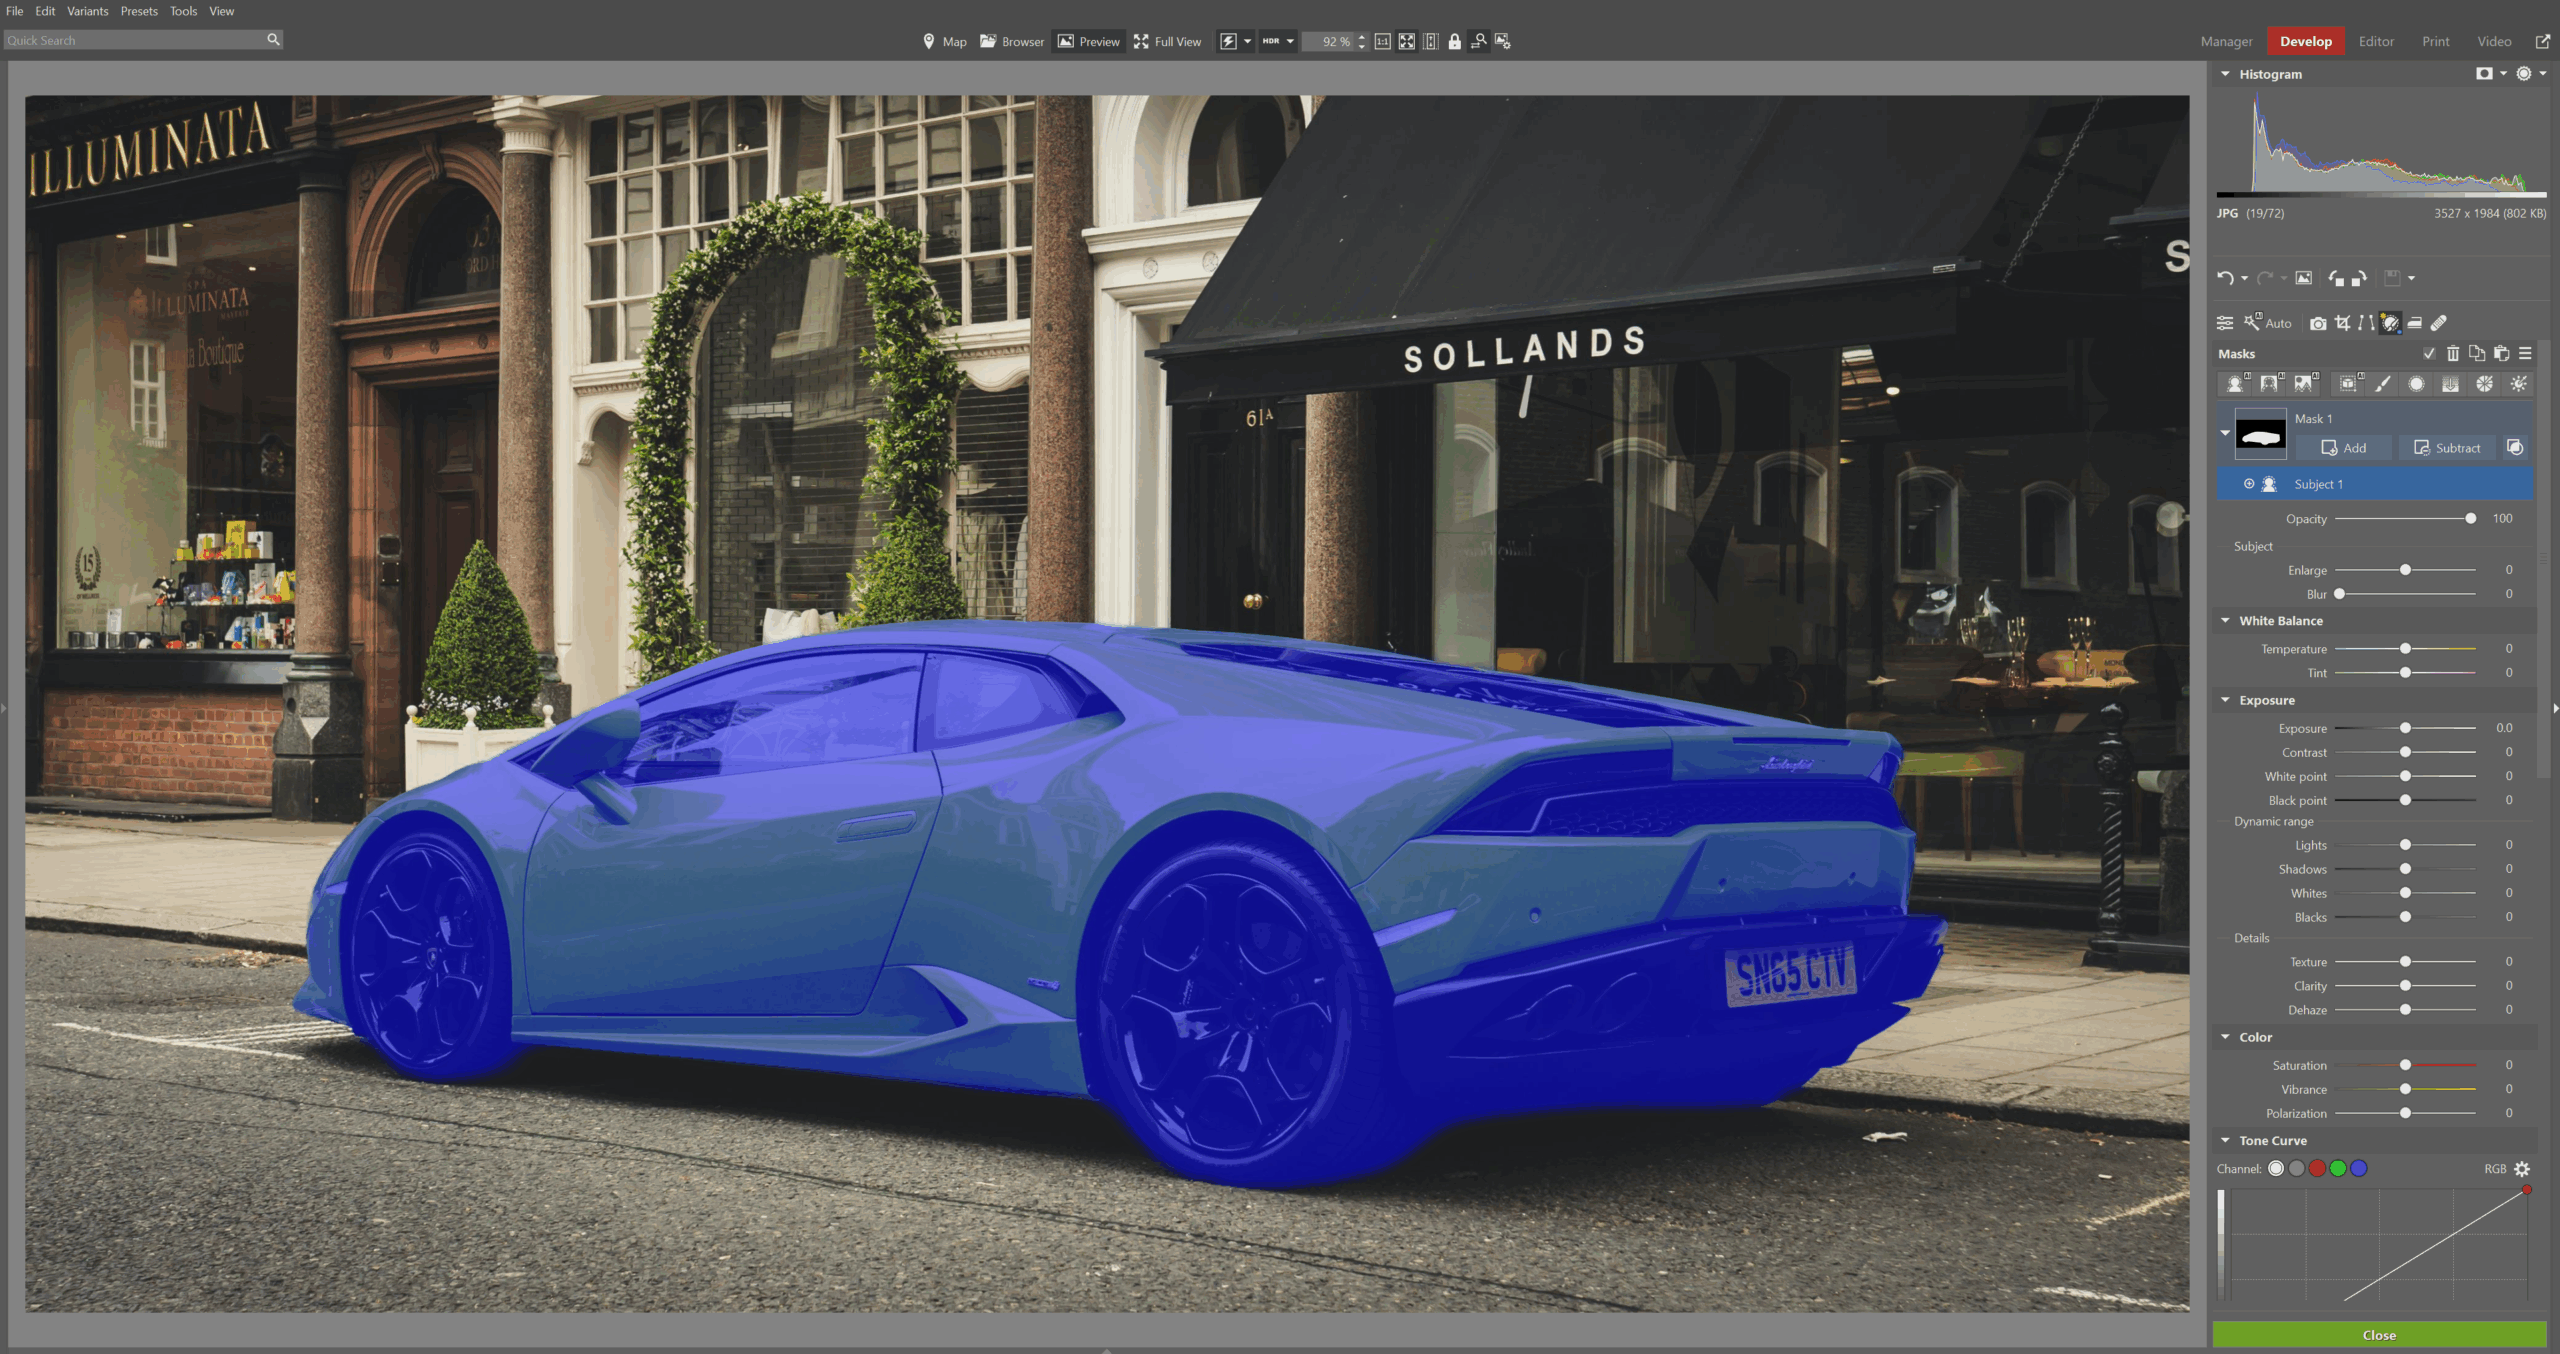Select the red Tone Curve channel

(2318, 1168)
